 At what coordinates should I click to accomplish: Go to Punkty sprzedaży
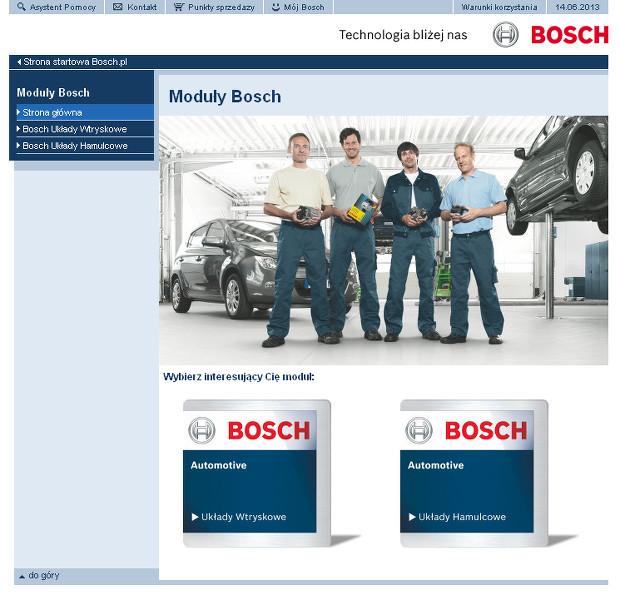[x=221, y=7]
